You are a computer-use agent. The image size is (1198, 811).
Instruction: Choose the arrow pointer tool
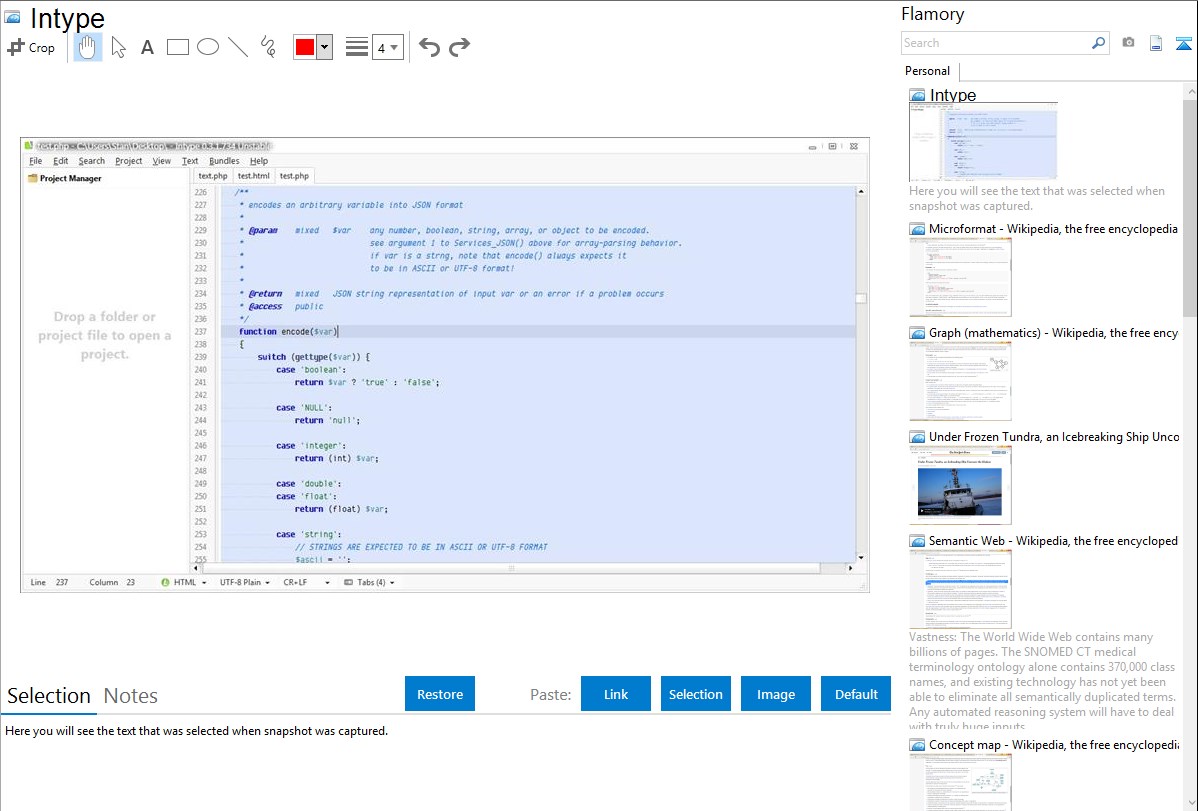(118, 47)
